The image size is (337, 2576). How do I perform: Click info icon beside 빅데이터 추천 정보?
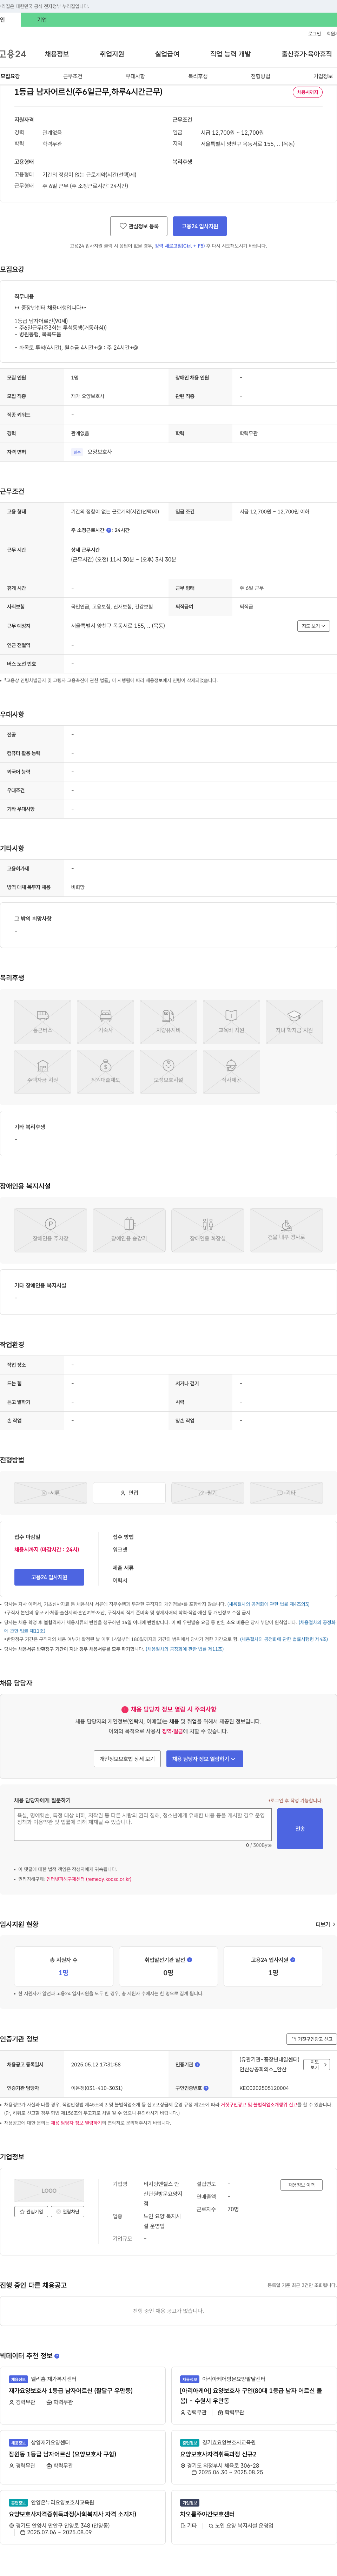point(57,2356)
